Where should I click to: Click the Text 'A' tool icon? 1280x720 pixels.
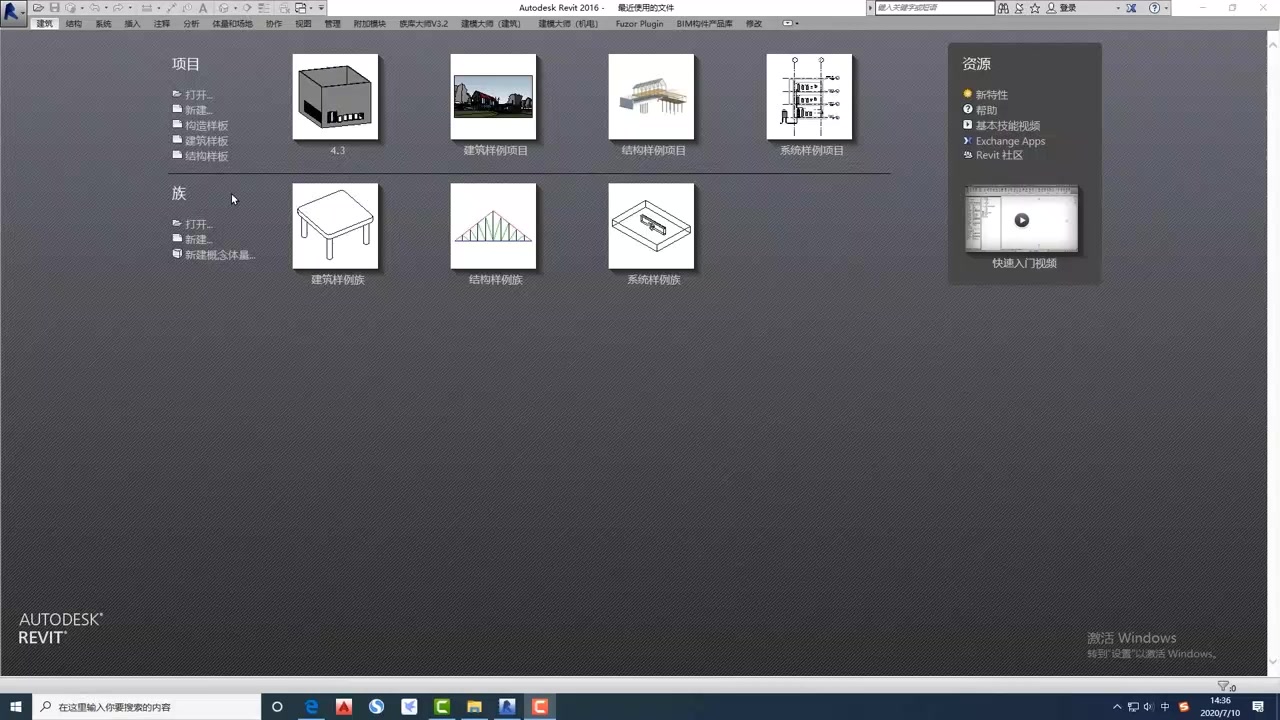(203, 8)
